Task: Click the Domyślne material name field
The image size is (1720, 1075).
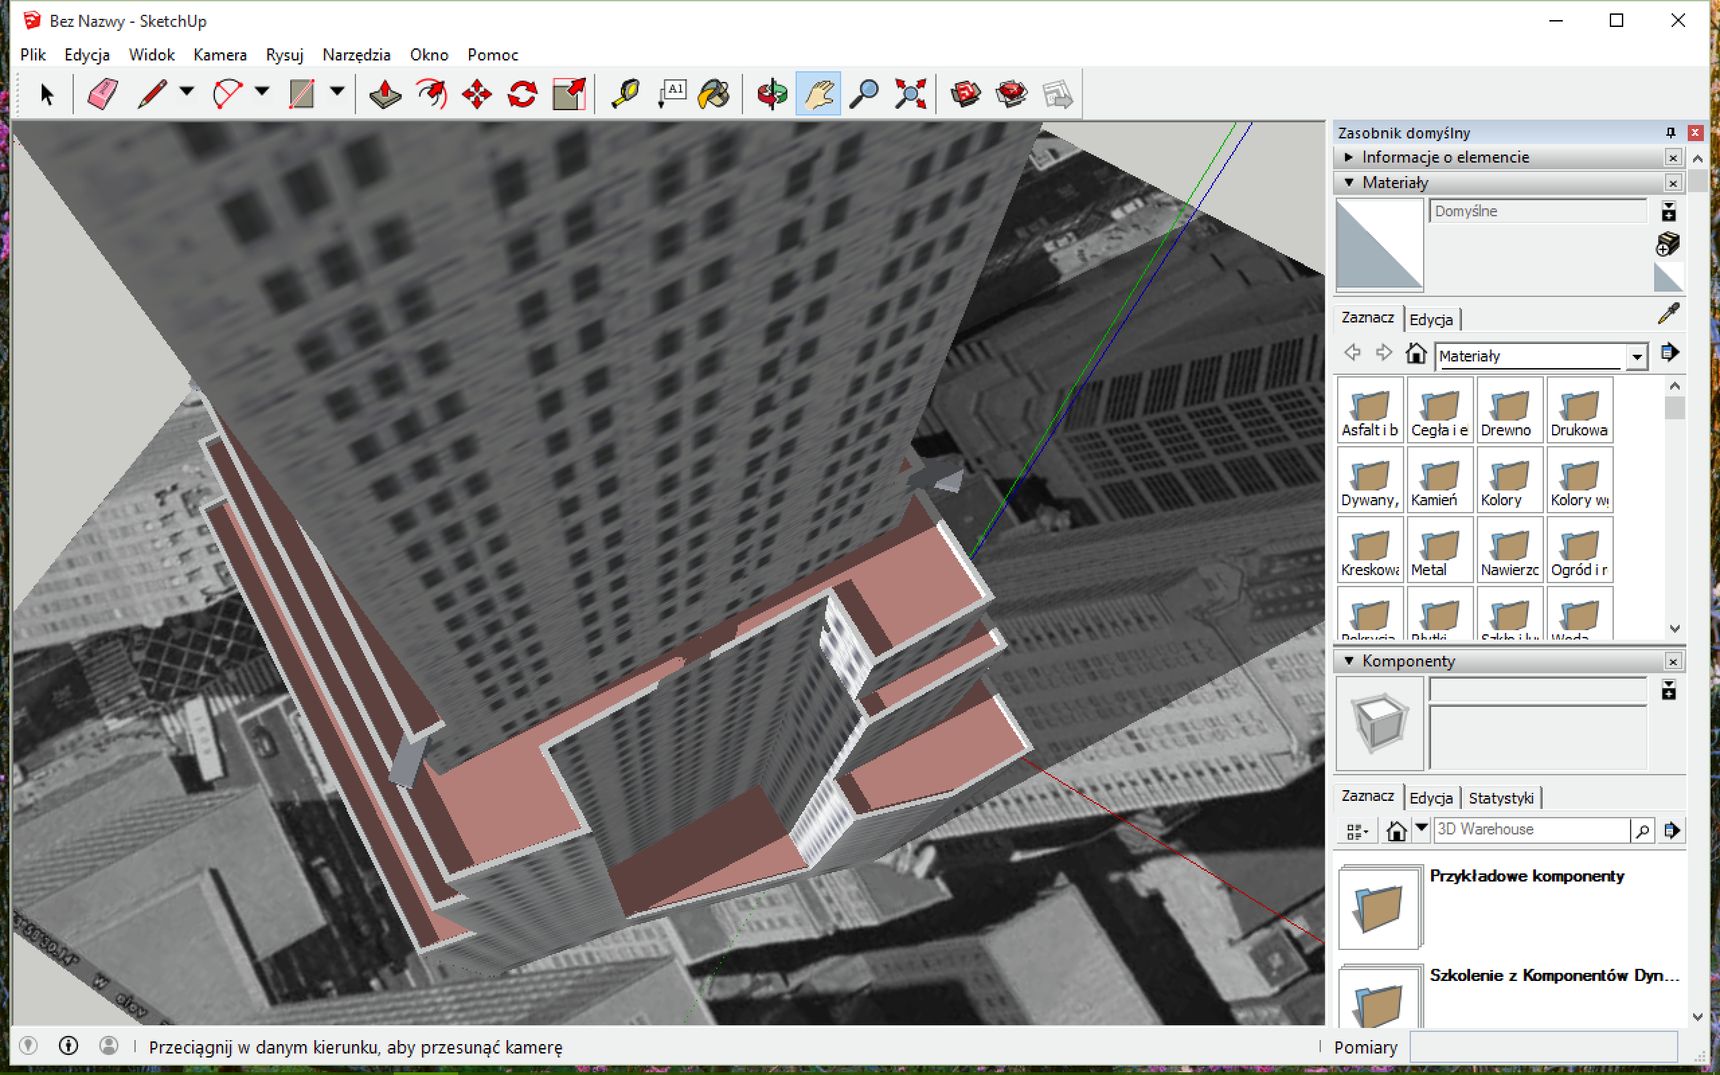Action: (x=1538, y=211)
